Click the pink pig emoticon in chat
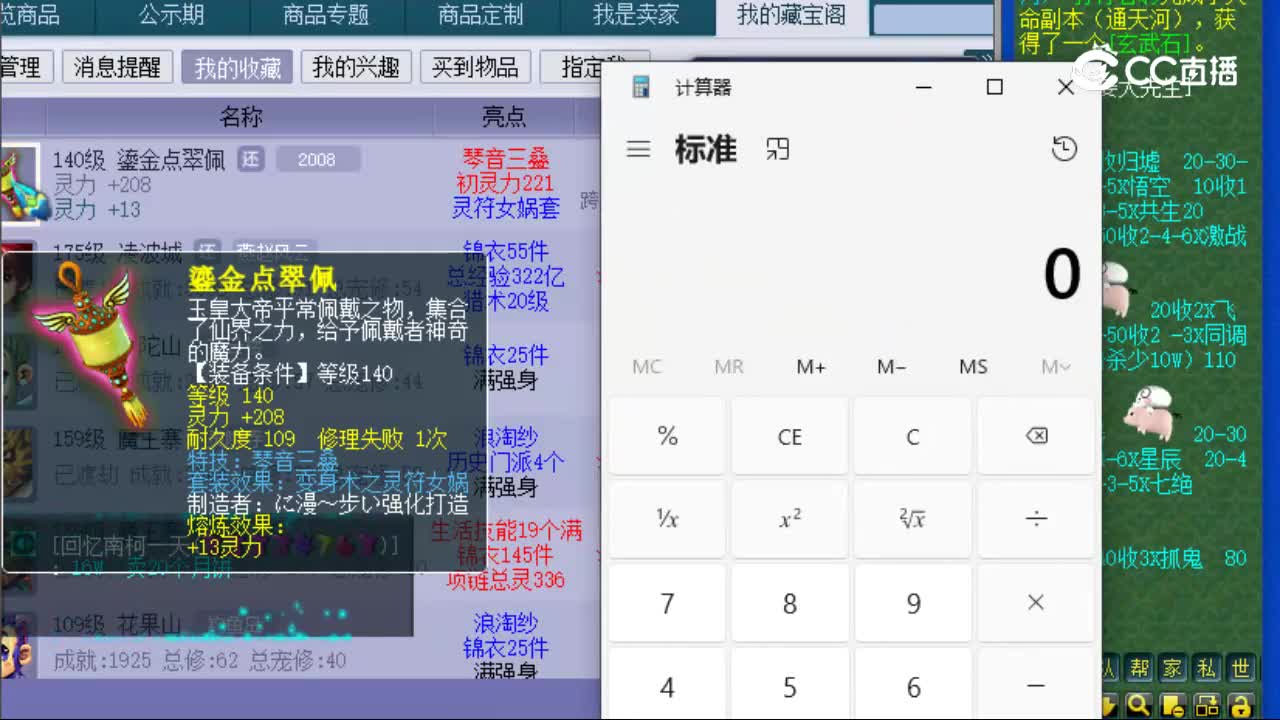Viewport: 1280px width, 720px height. click(1153, 413)
